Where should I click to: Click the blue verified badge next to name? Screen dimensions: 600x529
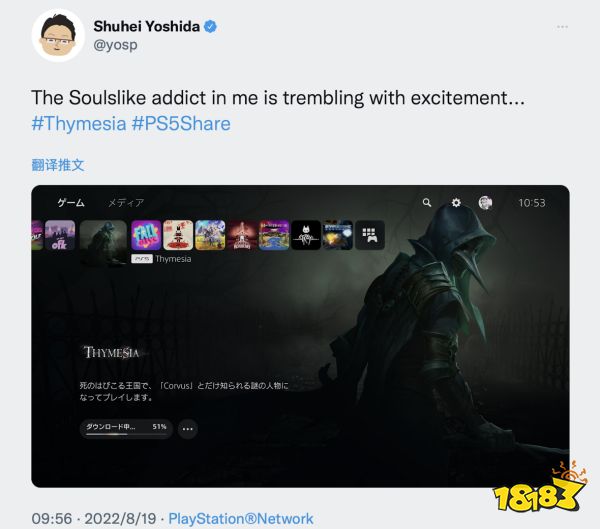[x=210, y=26]
